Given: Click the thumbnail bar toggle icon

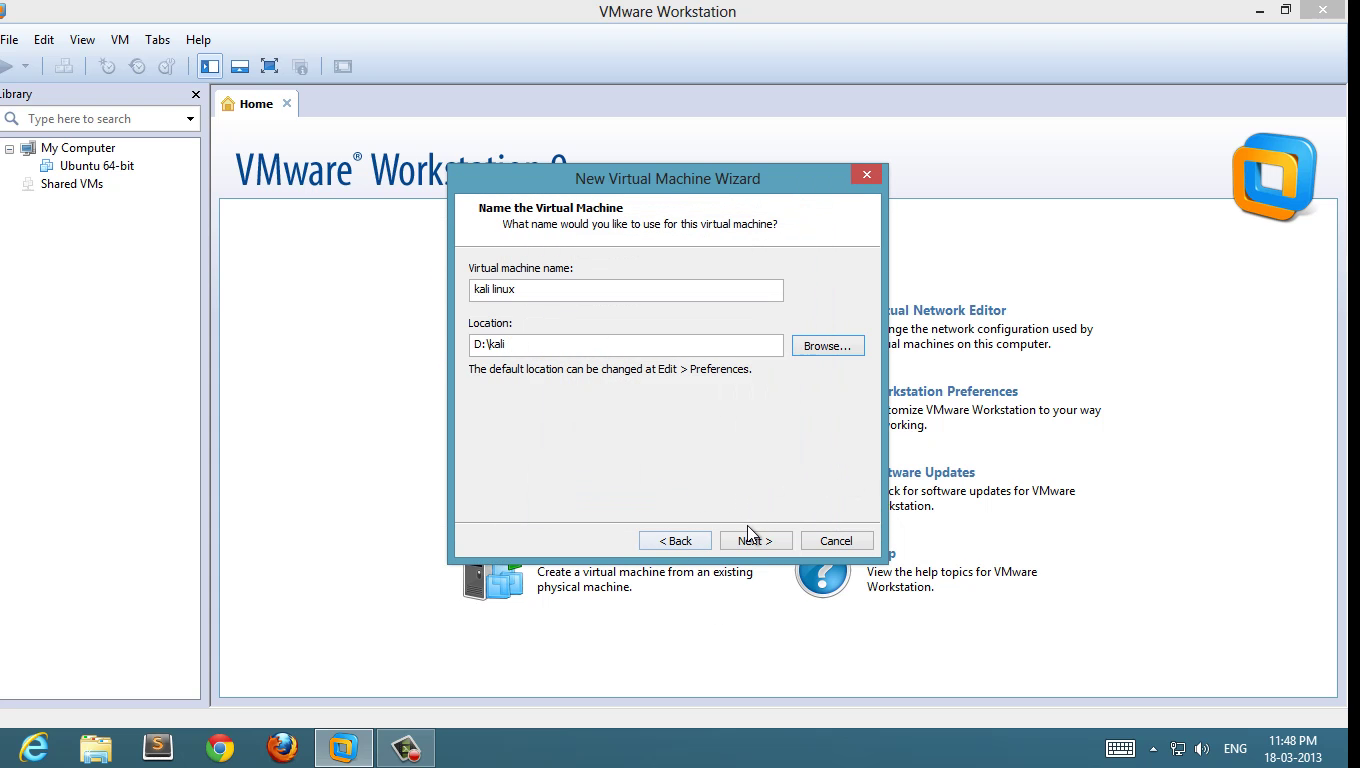Looking at the screenshot, I should click(x=240, y=67).
